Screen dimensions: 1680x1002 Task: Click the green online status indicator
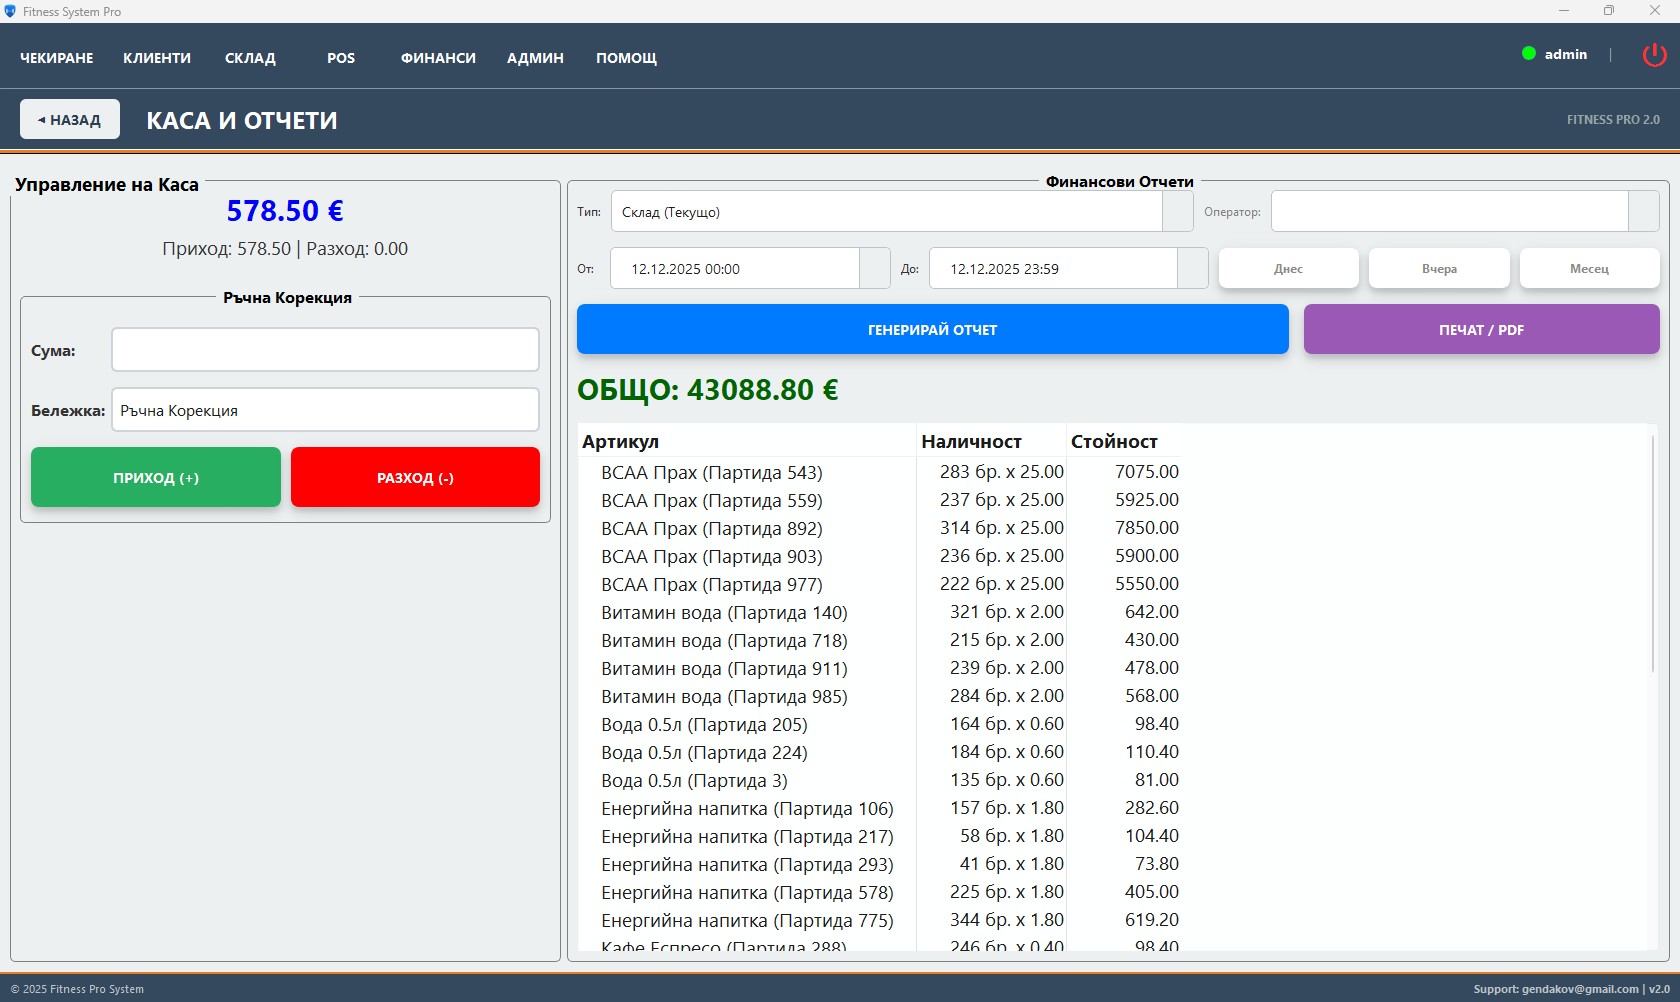point(1528,54)
